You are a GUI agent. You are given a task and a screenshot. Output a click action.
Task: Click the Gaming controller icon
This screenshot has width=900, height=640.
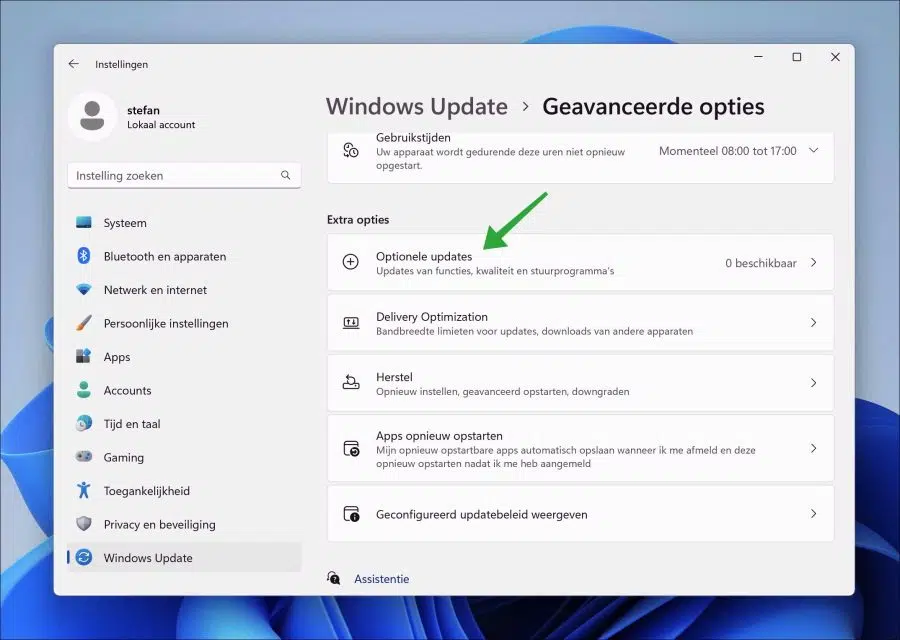(84, 457)
